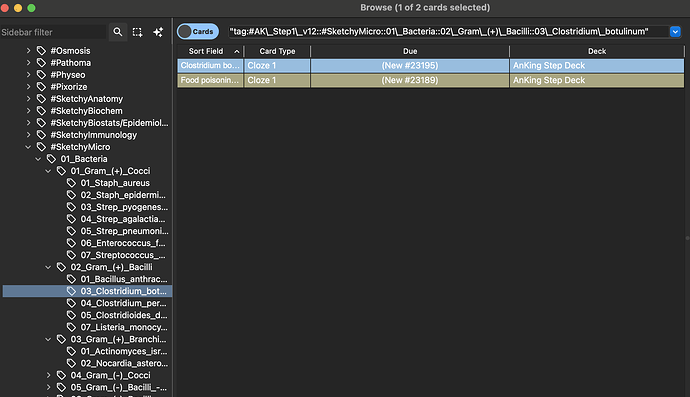
Task: Expand the #SketchyImmunology tag
Action: click(28, 135)
